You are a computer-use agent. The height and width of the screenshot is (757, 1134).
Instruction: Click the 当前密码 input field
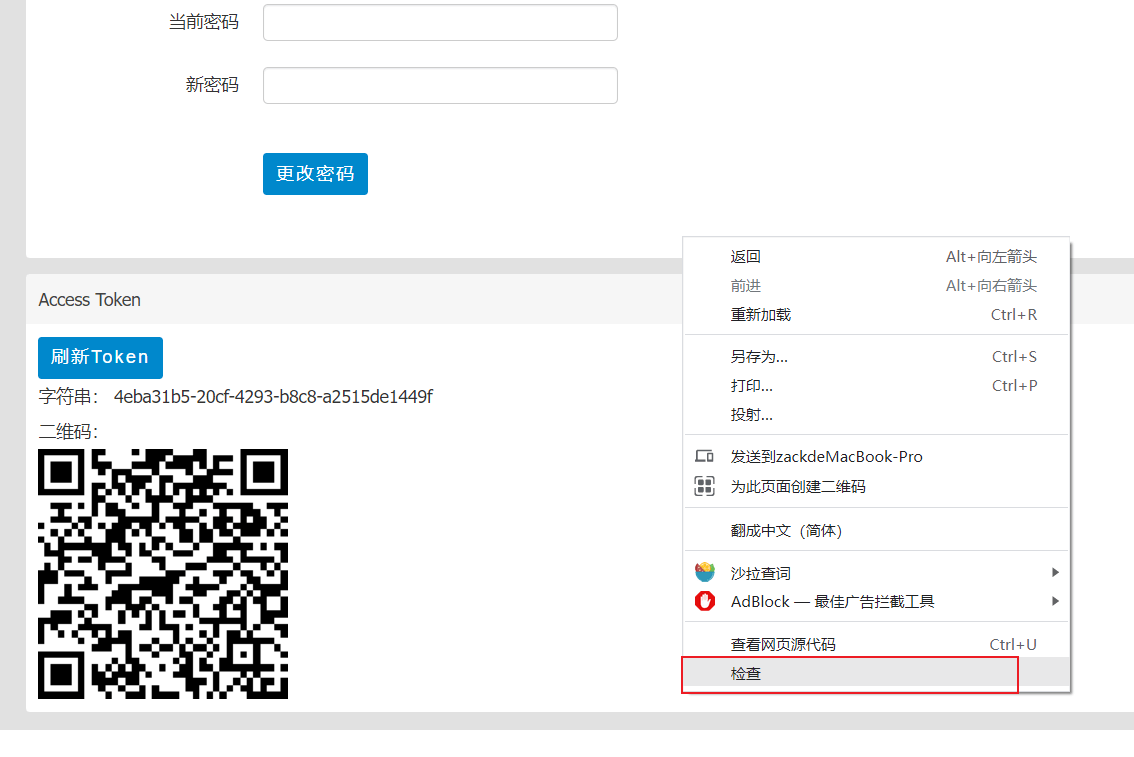[x=440, y=22]
